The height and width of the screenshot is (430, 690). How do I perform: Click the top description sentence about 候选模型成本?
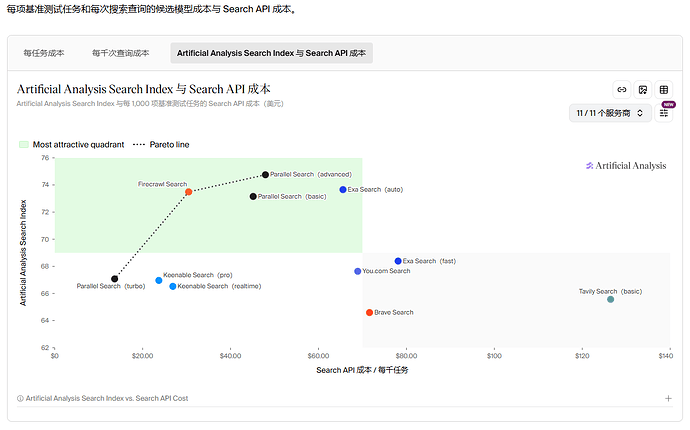[151, 9]
